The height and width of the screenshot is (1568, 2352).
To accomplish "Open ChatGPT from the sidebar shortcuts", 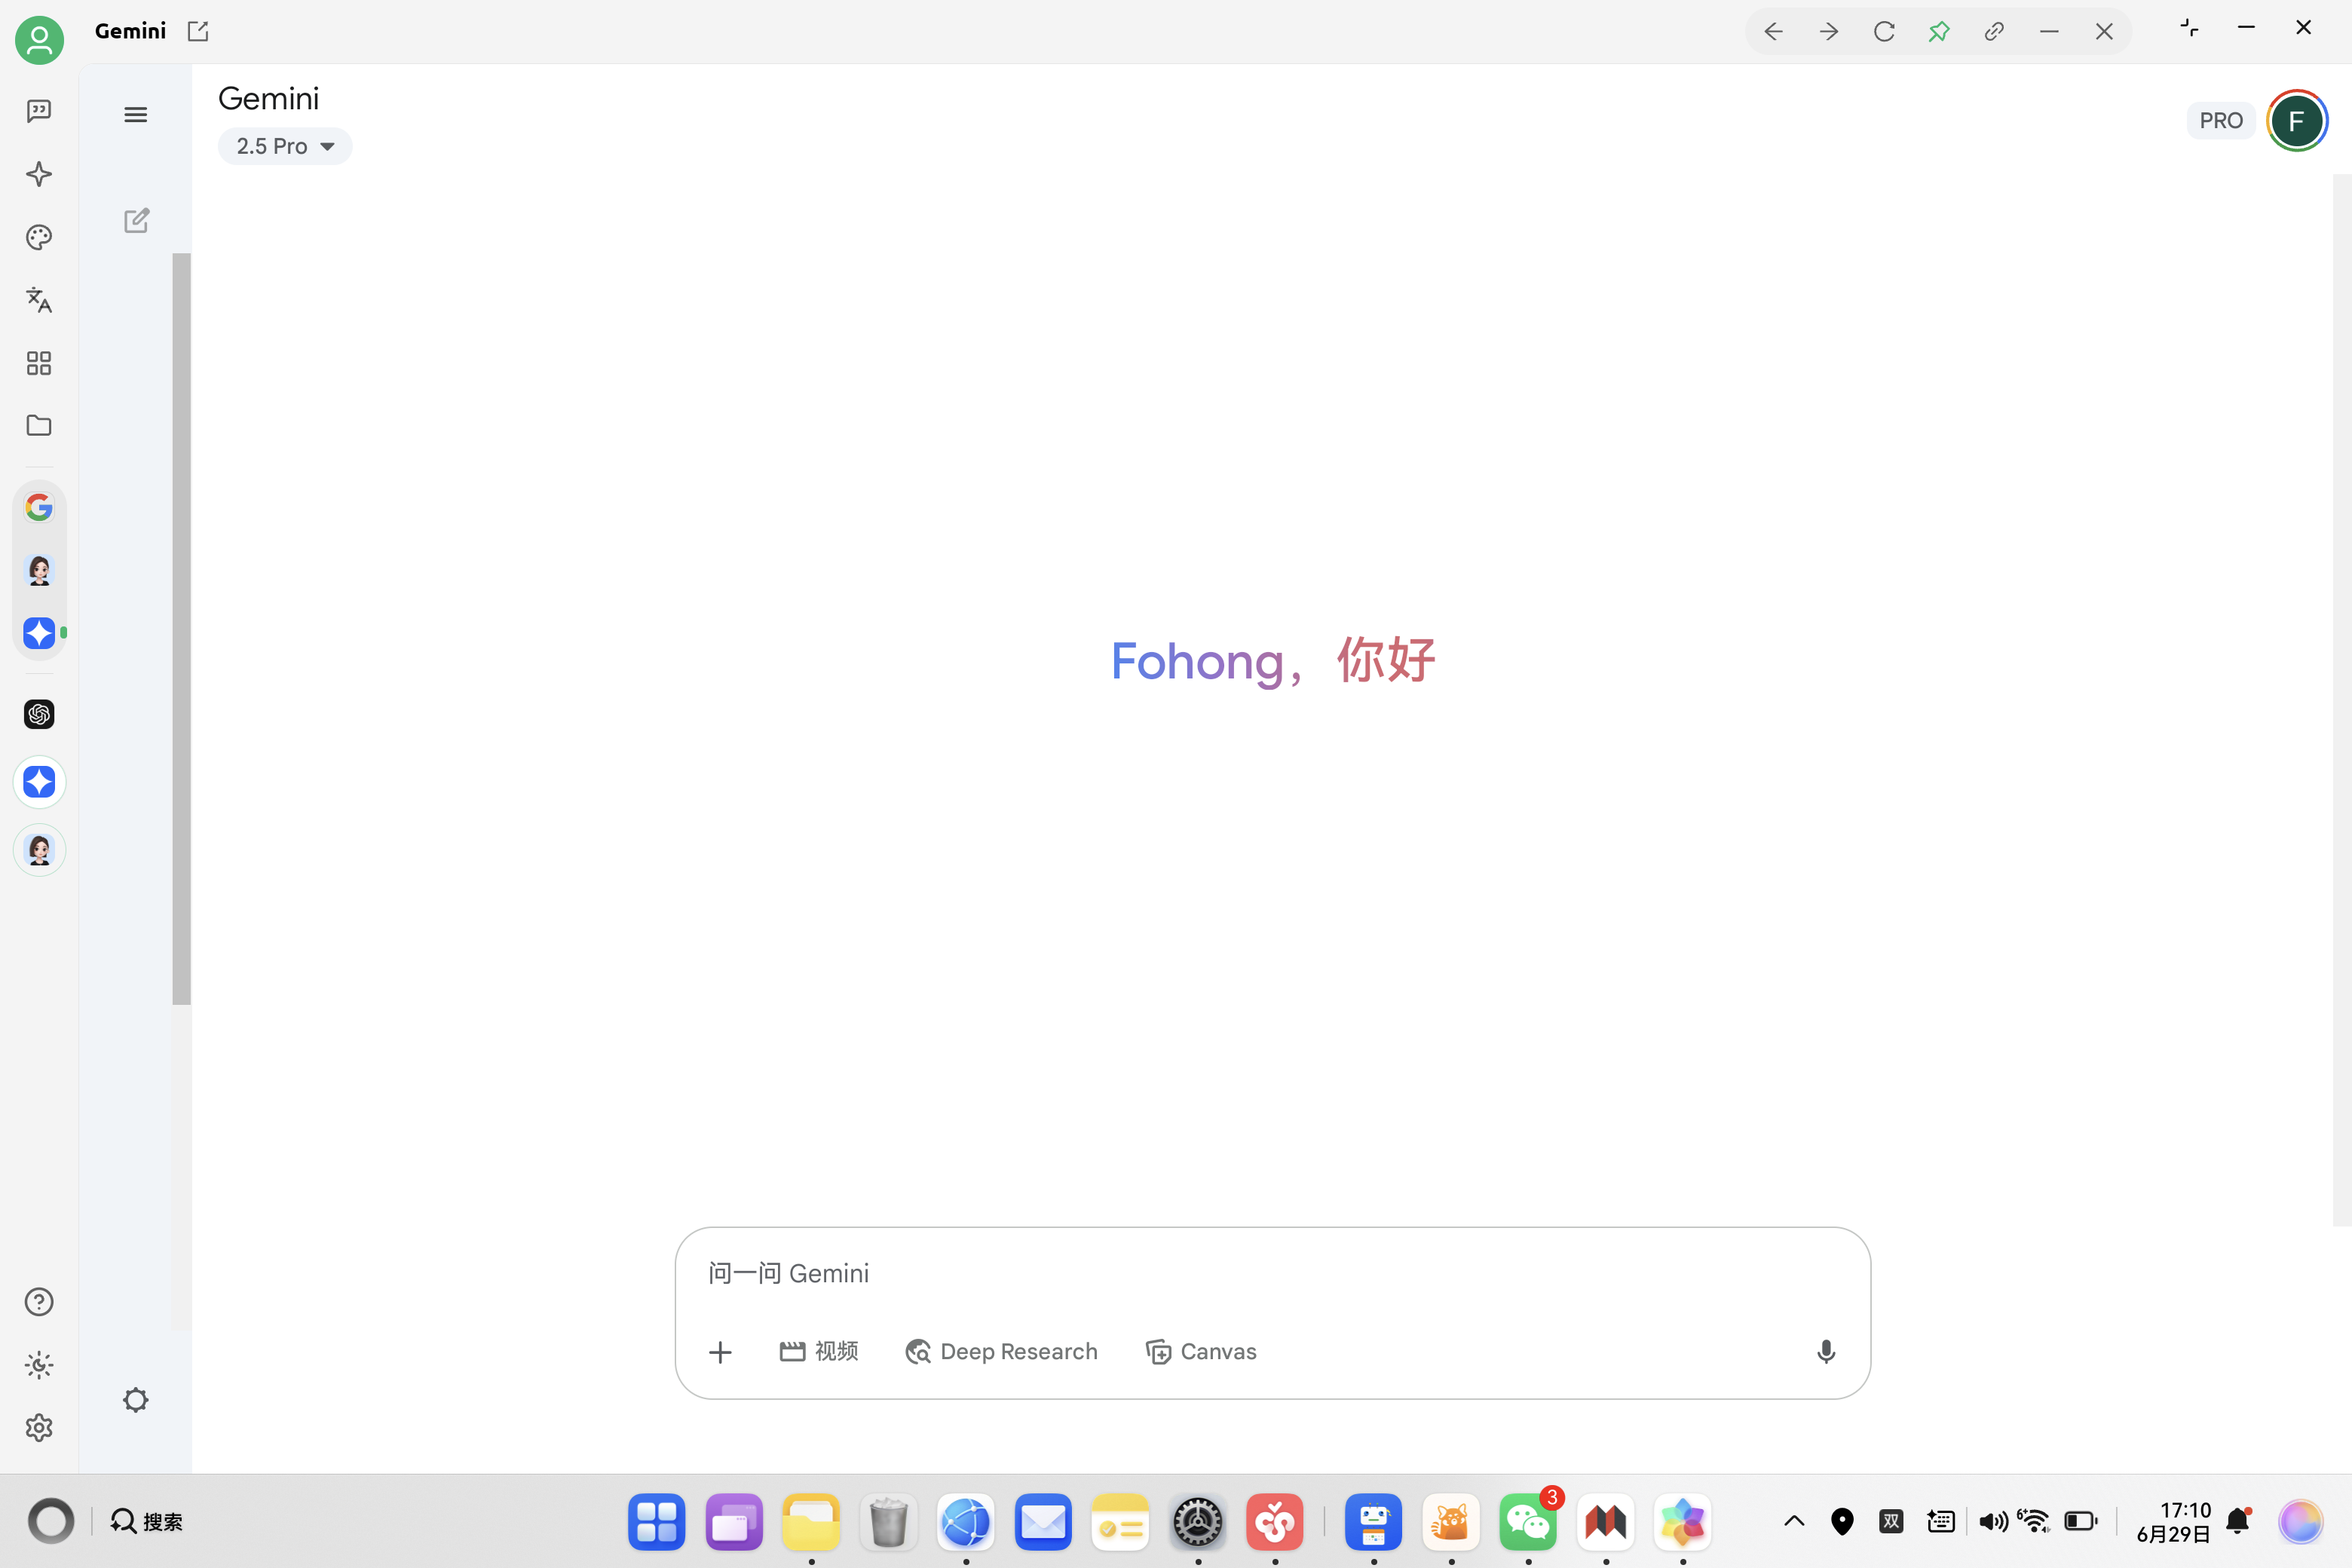I will pos(39,714).
